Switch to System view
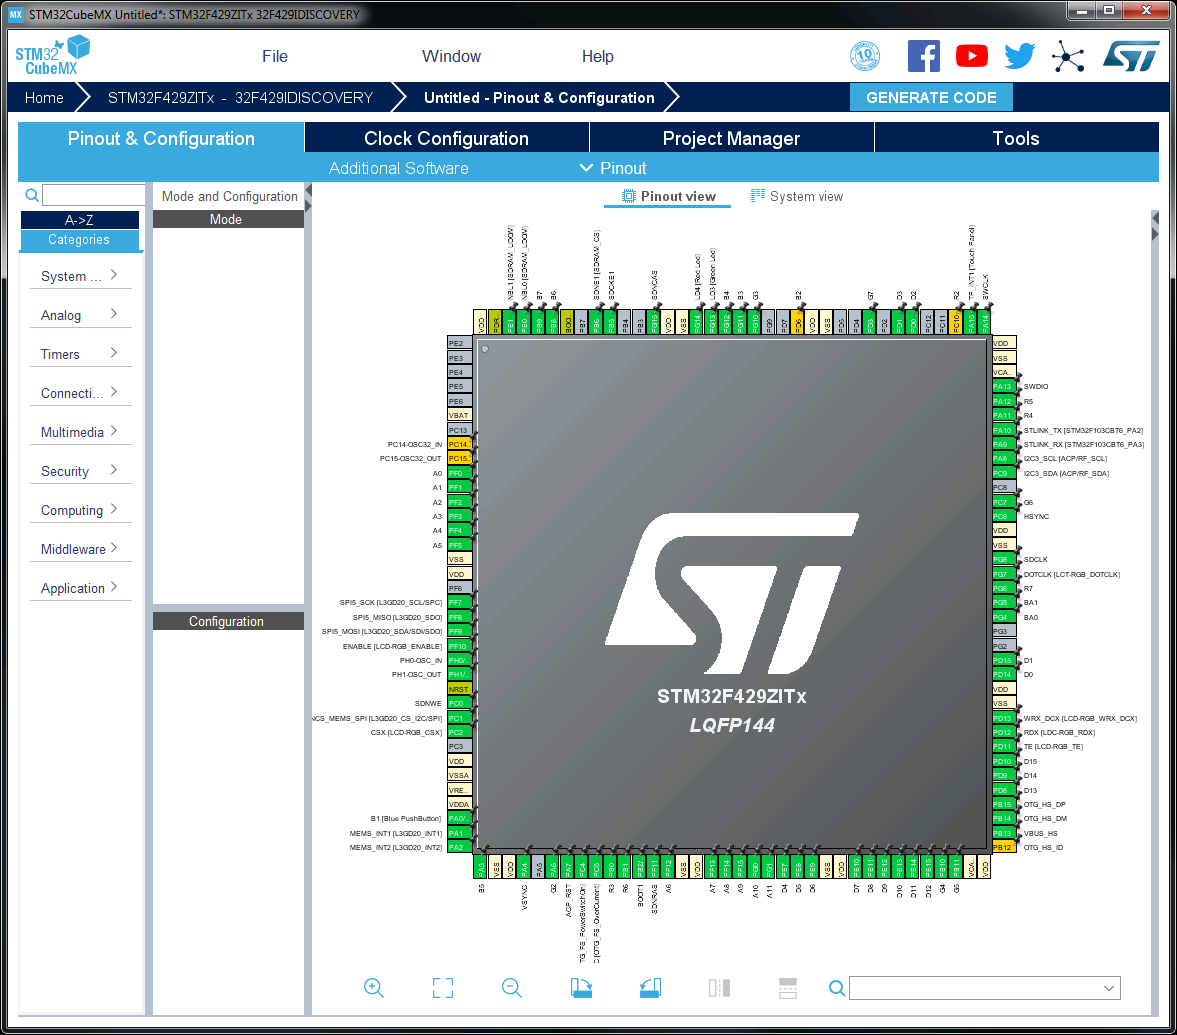Viewport: 1177px width, 1035px height. click(x=797, y=196)
